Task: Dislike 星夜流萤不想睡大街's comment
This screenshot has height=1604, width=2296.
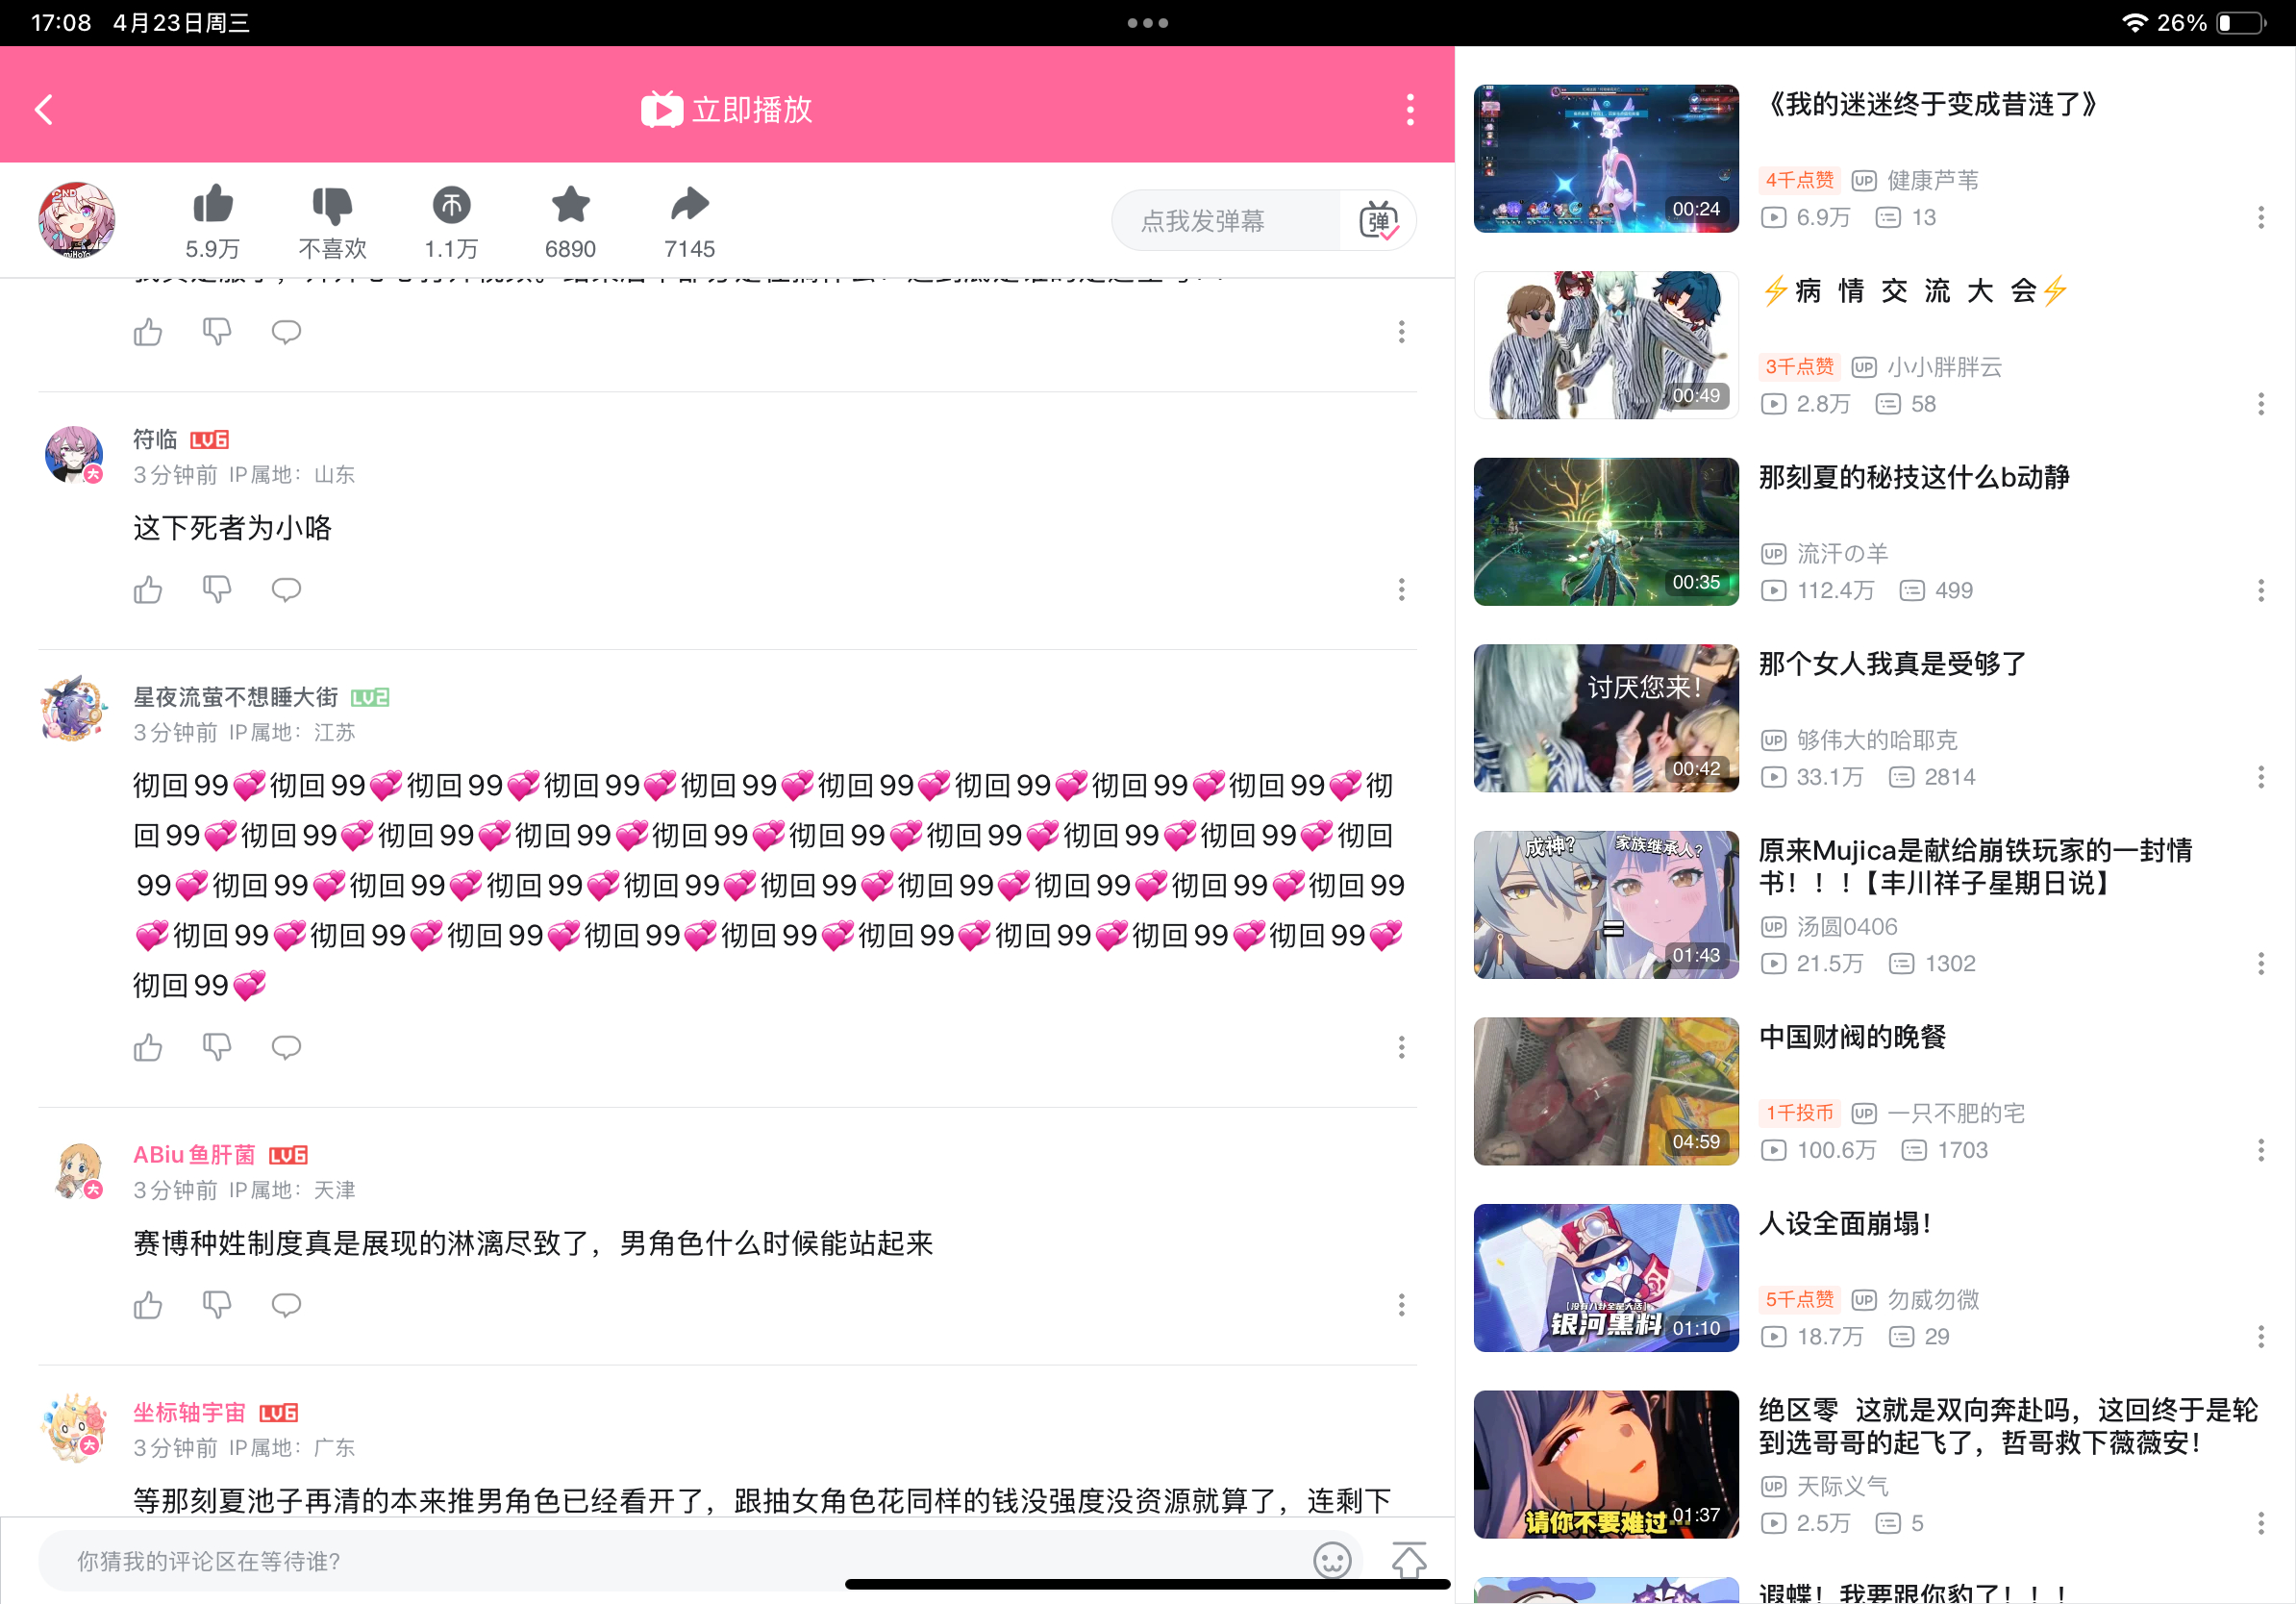Action: (217, 1047)
